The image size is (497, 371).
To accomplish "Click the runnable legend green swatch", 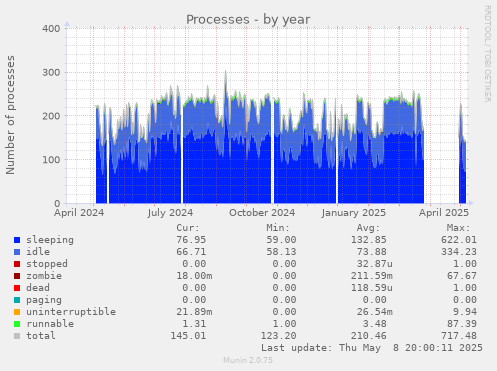I will 17,324.
